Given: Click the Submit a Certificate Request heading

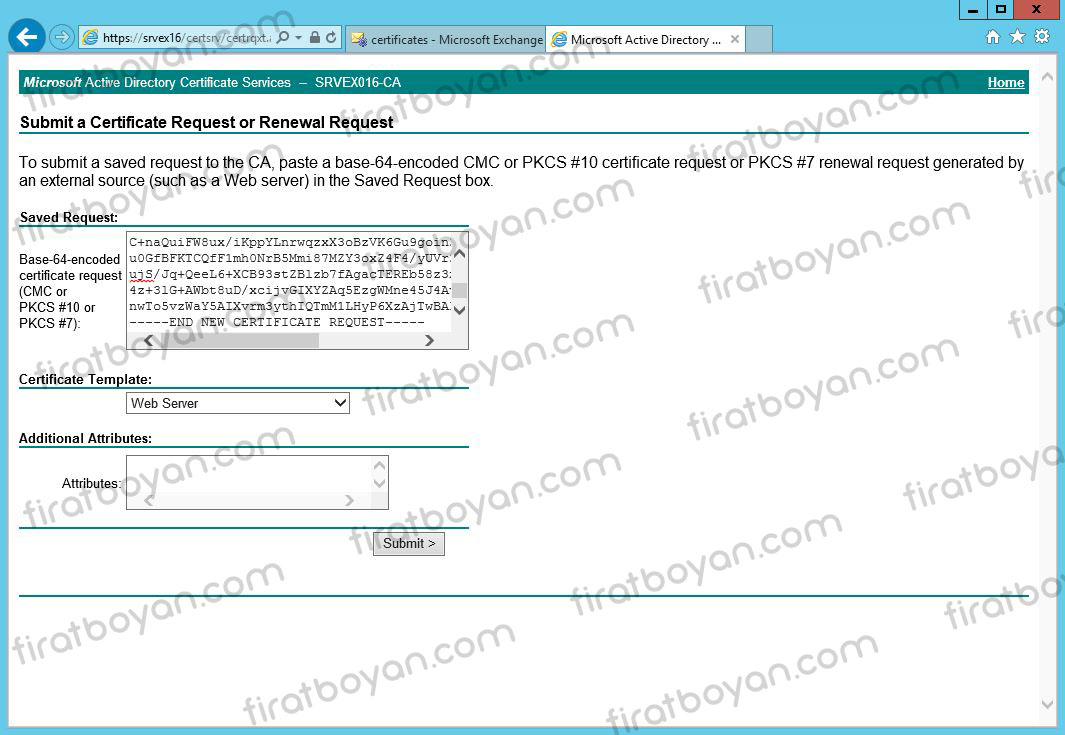Looking at the screenshot, I should click(x=206, y=122).
